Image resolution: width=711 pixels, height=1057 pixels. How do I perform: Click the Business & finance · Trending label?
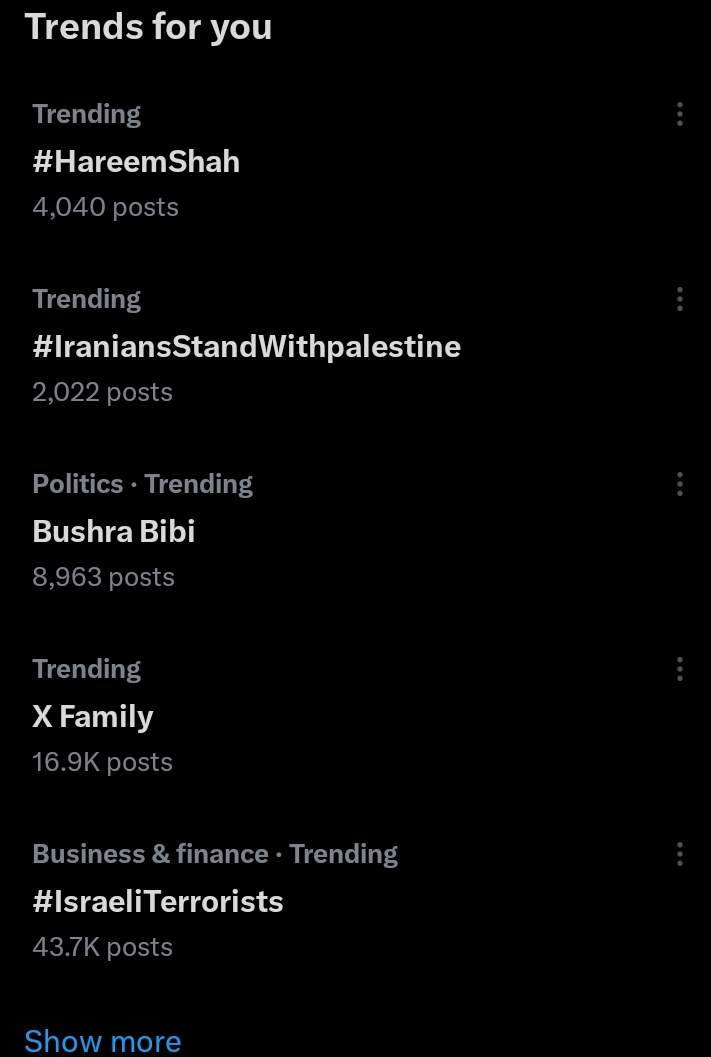(x=215, y=855)
